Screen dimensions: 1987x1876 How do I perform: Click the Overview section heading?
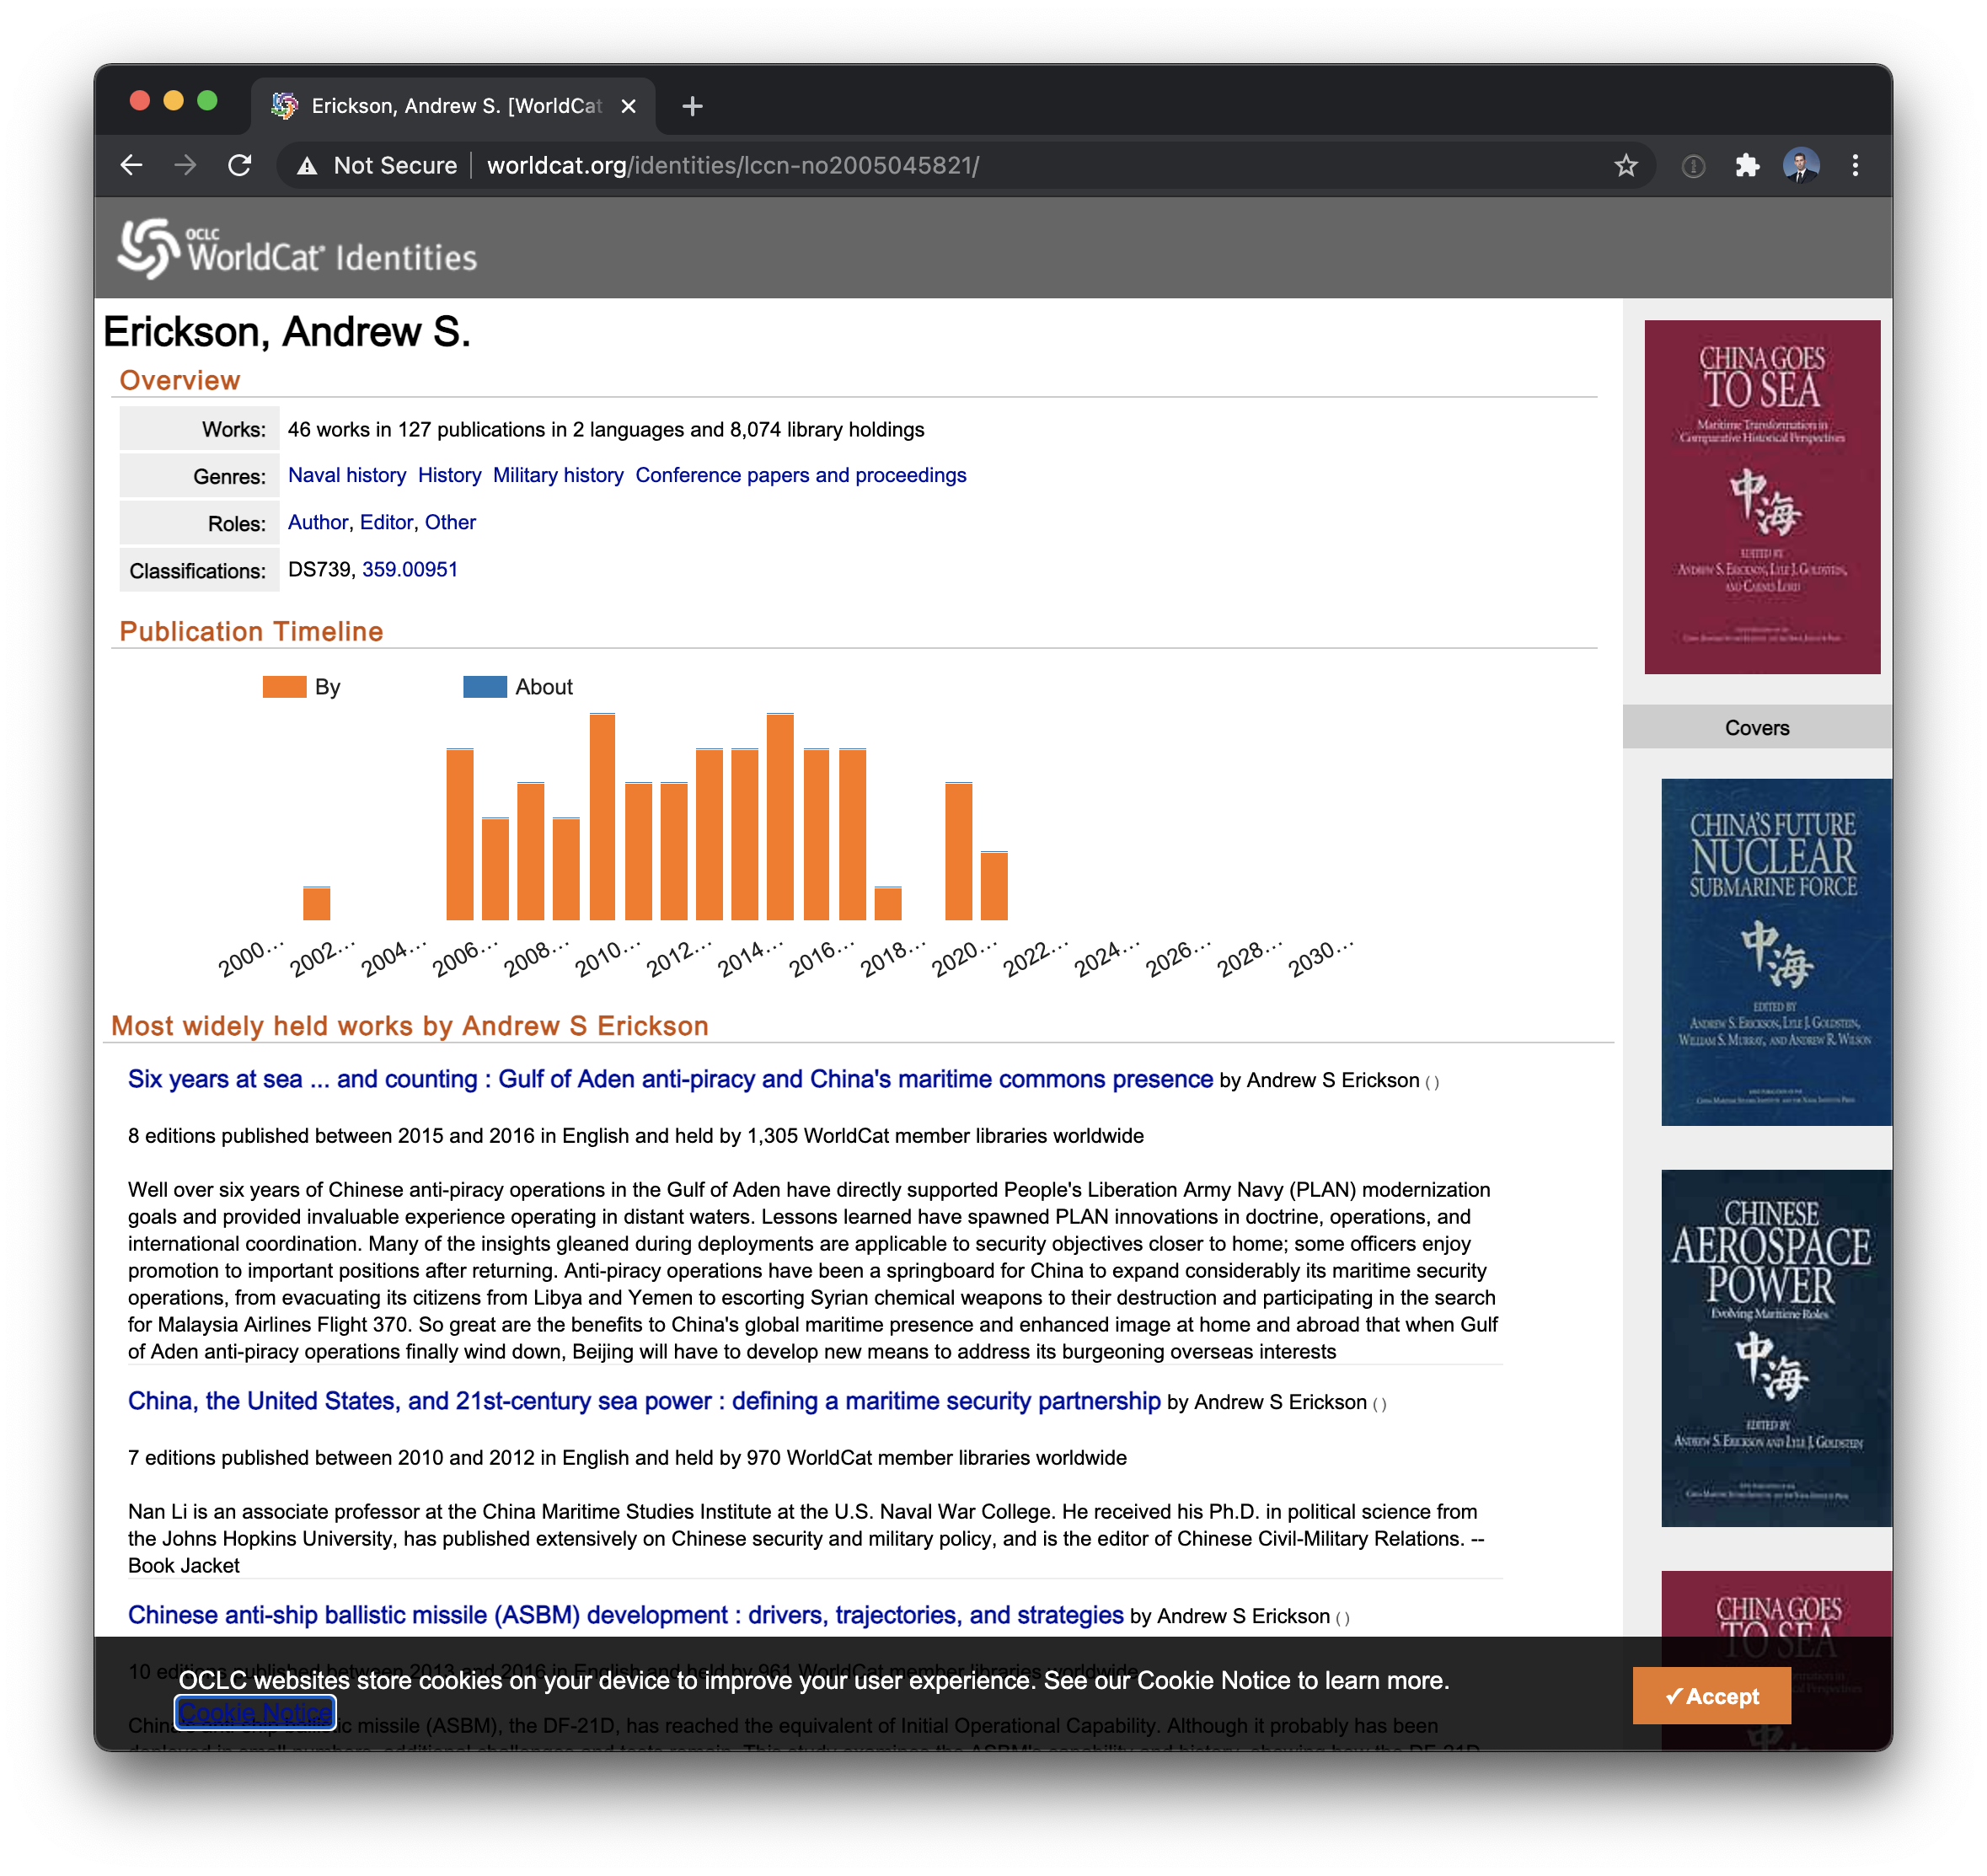(180, 380)
